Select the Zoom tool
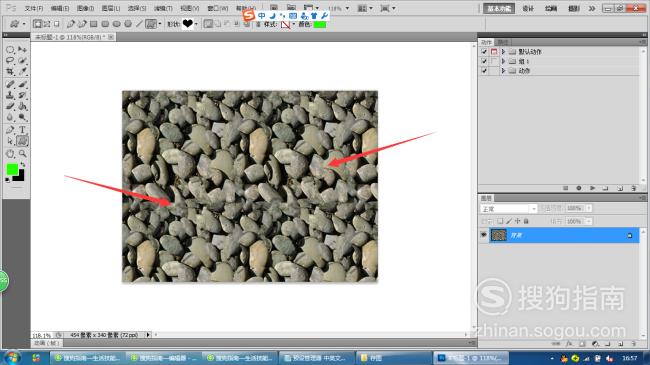The height and width of the screenshot is (365, 650). pyautogui.click(x=22, y=154)
